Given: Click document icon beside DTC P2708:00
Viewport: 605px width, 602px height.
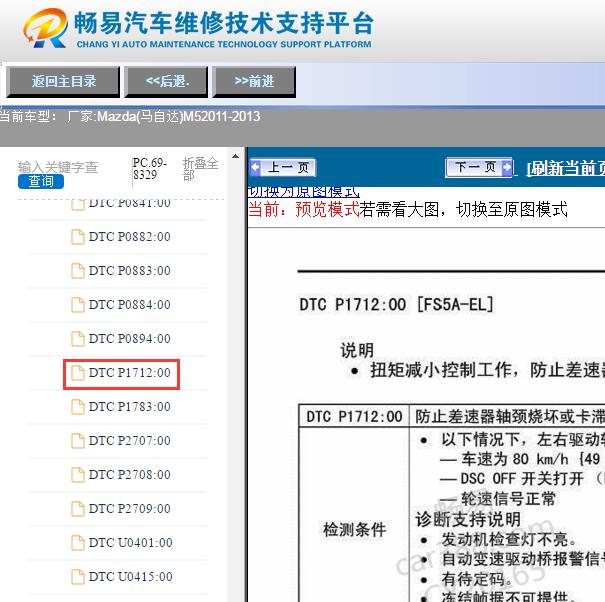Looking at the screenshot, I should (78, 475).
